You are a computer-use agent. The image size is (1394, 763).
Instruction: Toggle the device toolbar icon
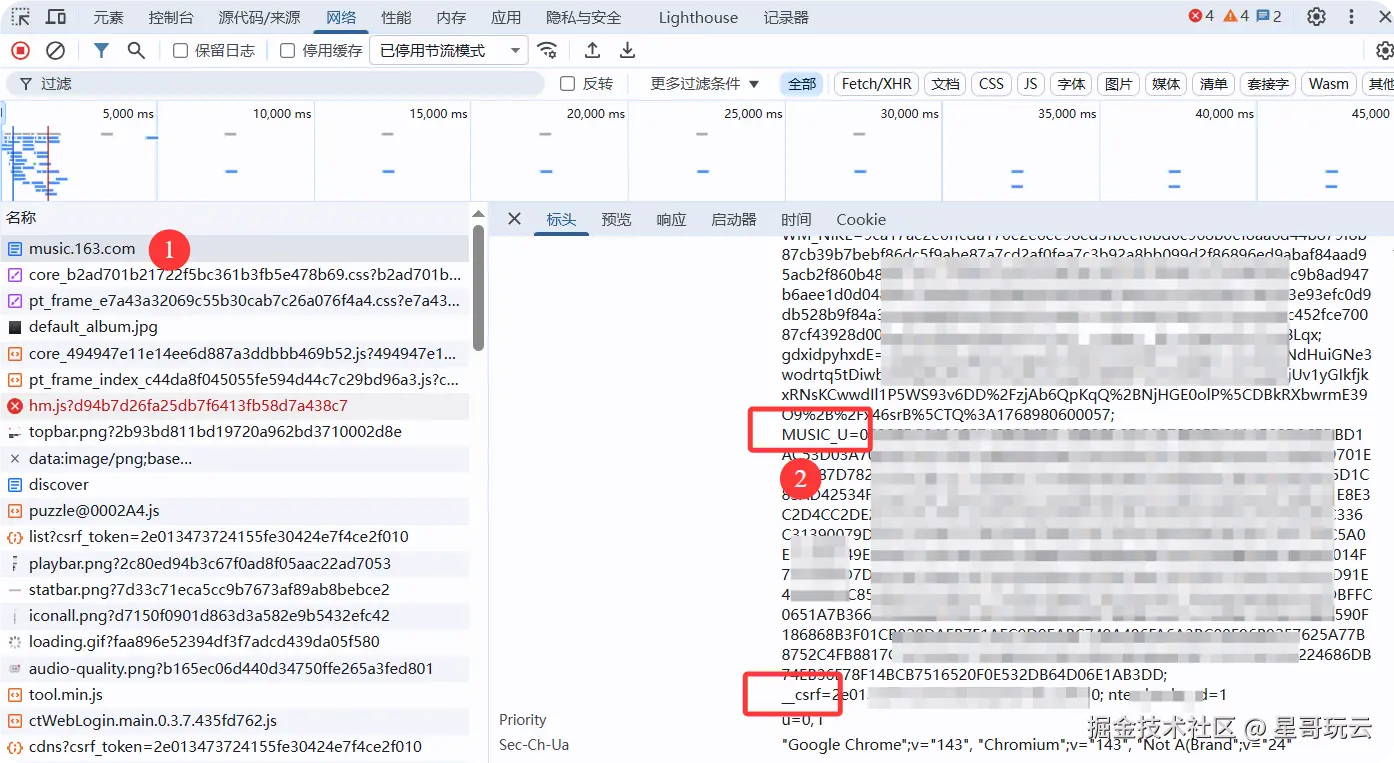(x=56, y=17)
